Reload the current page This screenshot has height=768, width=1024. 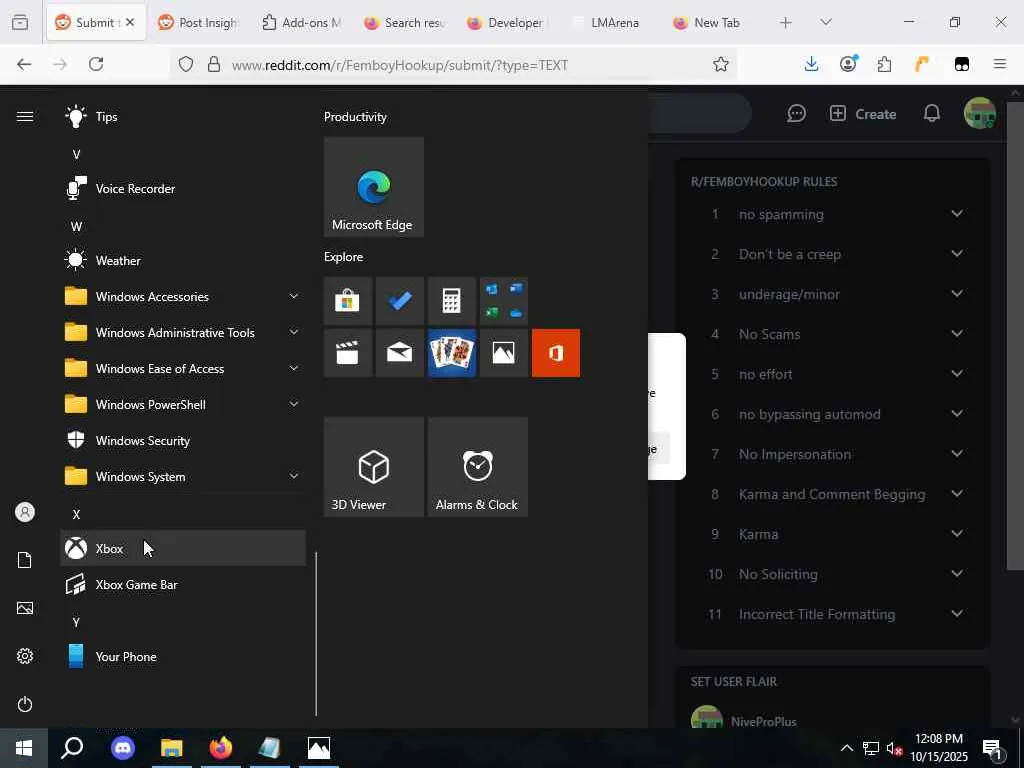[x=96, y=64]
